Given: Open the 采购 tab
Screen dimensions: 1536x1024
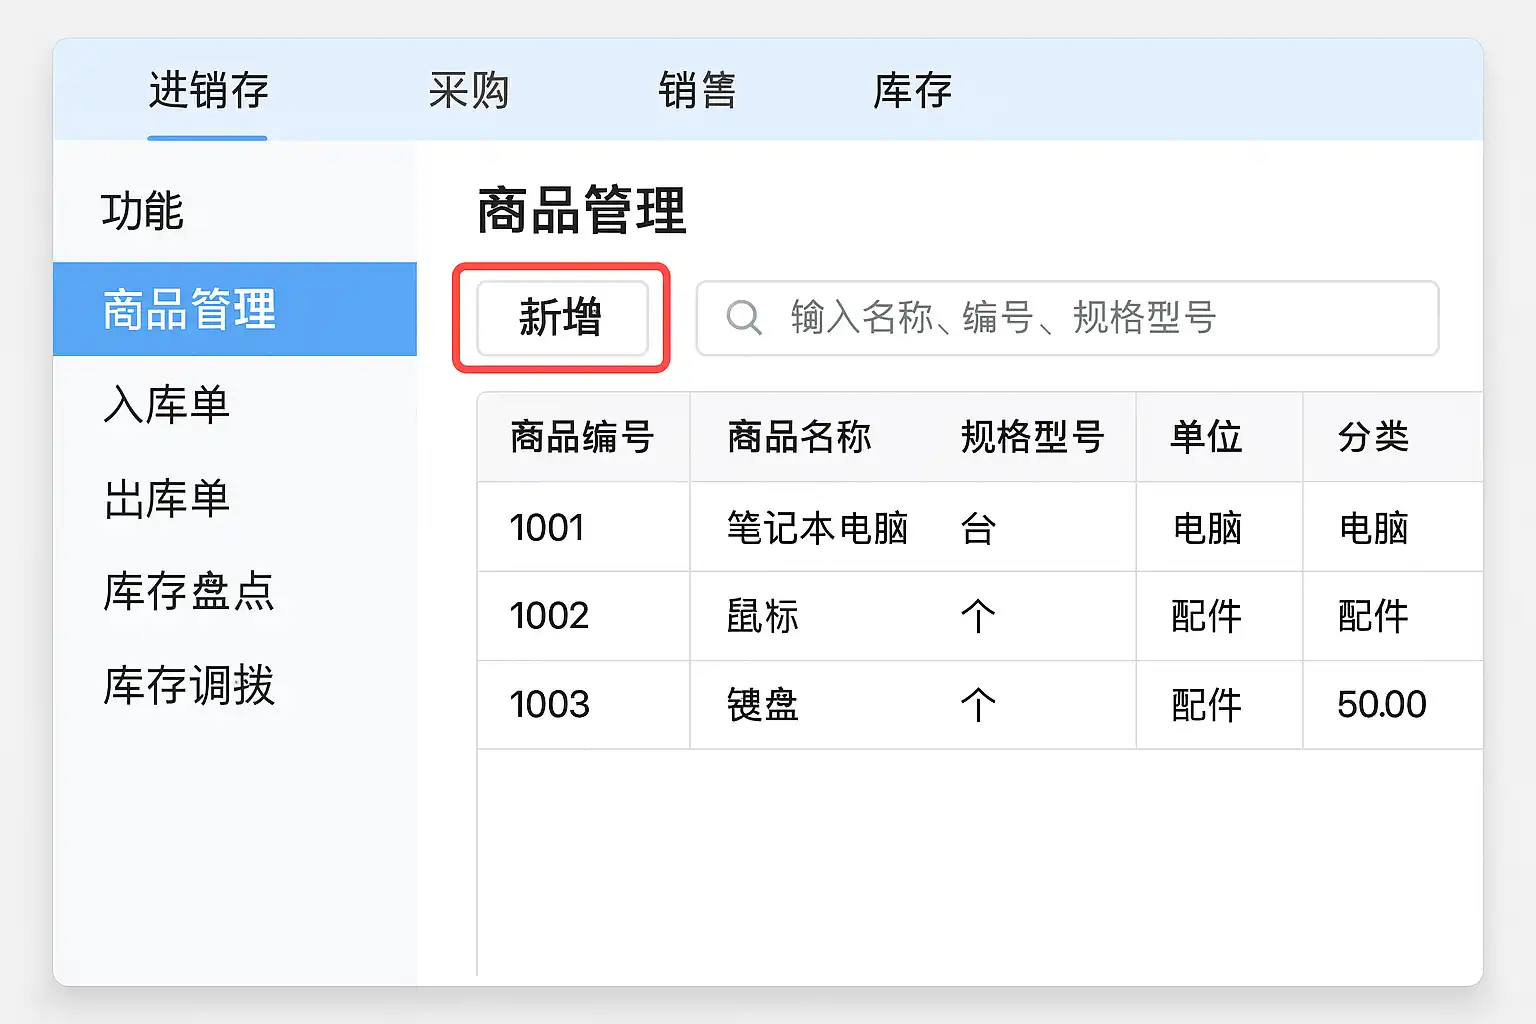Looking at the screenshot, I should (469, 91).
